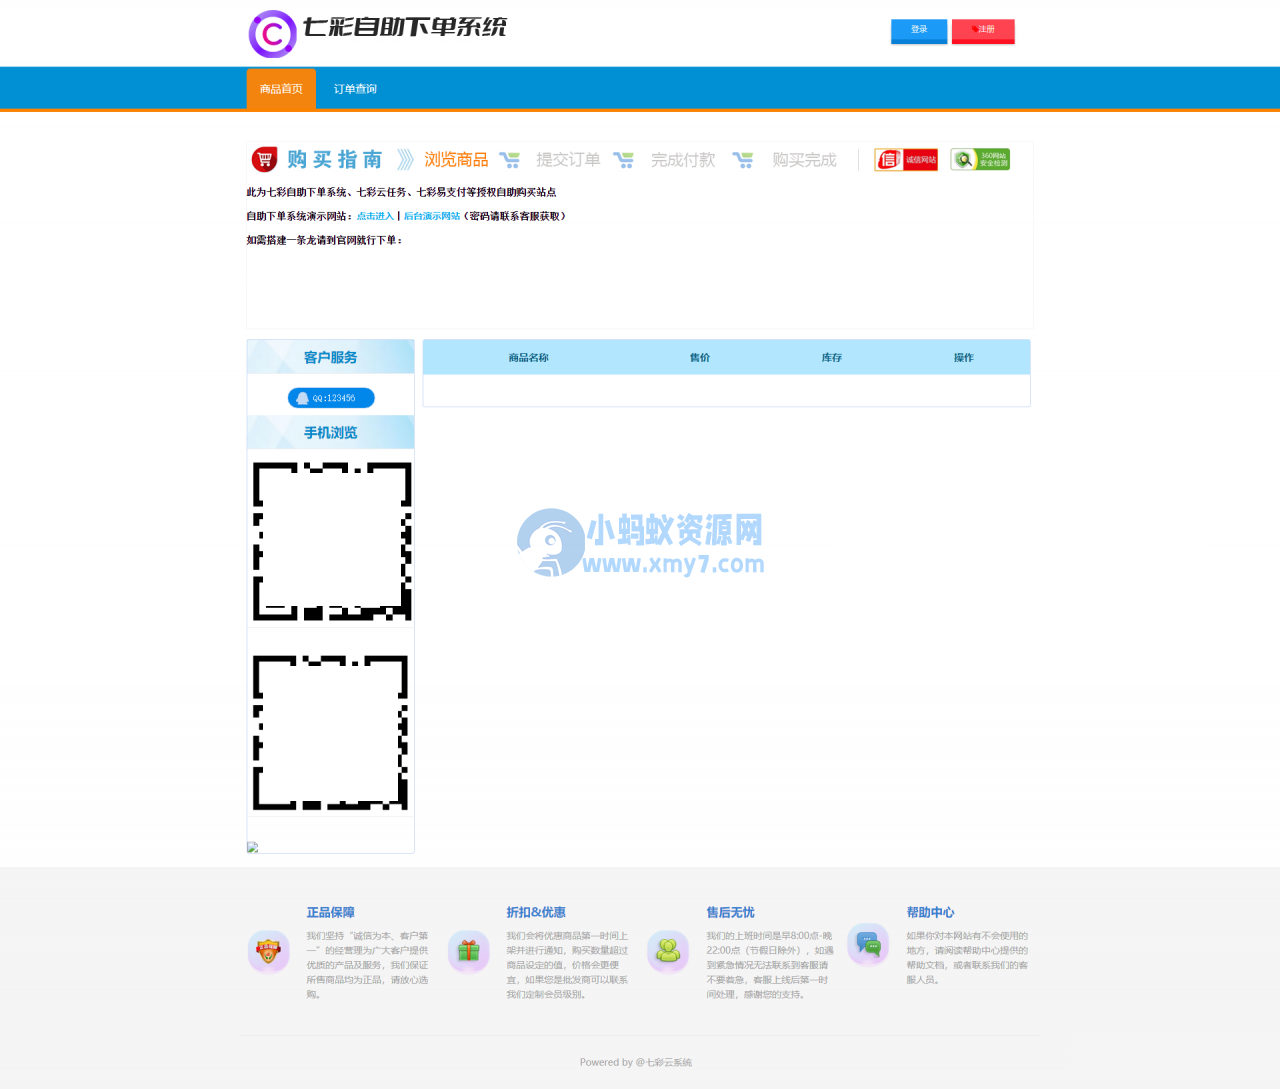Click the 库存 column header
The height and width of the screenshot is (1089, 1280).
pos(832,358)
